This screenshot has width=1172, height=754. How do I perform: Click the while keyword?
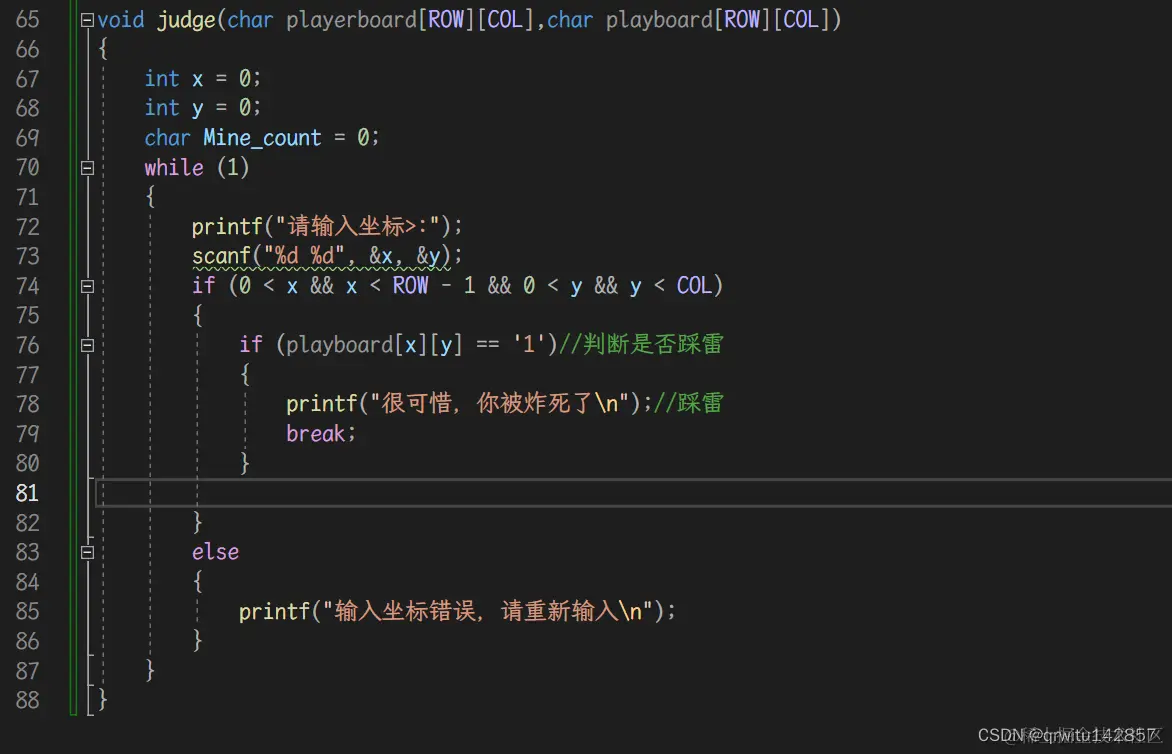point(173,167)
